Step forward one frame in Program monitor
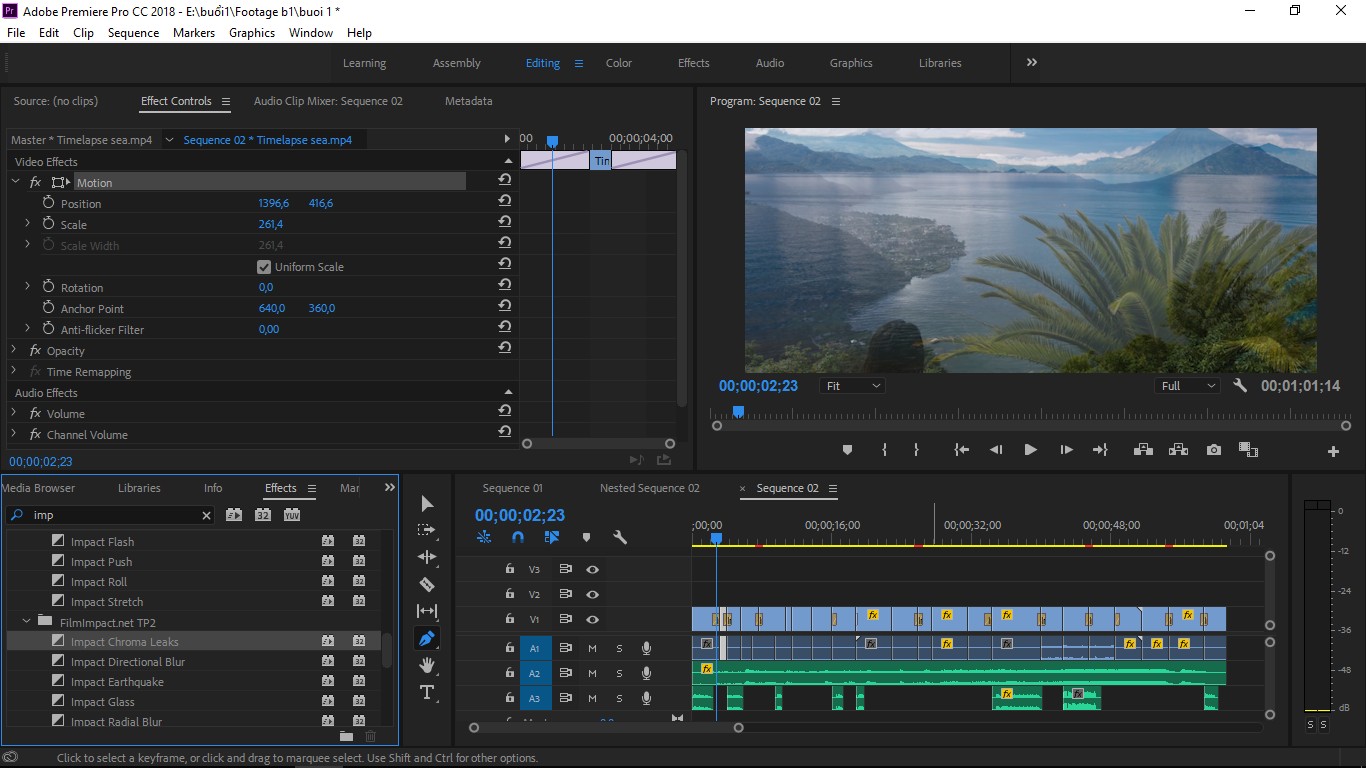1366x768 pixels. 1066,450
